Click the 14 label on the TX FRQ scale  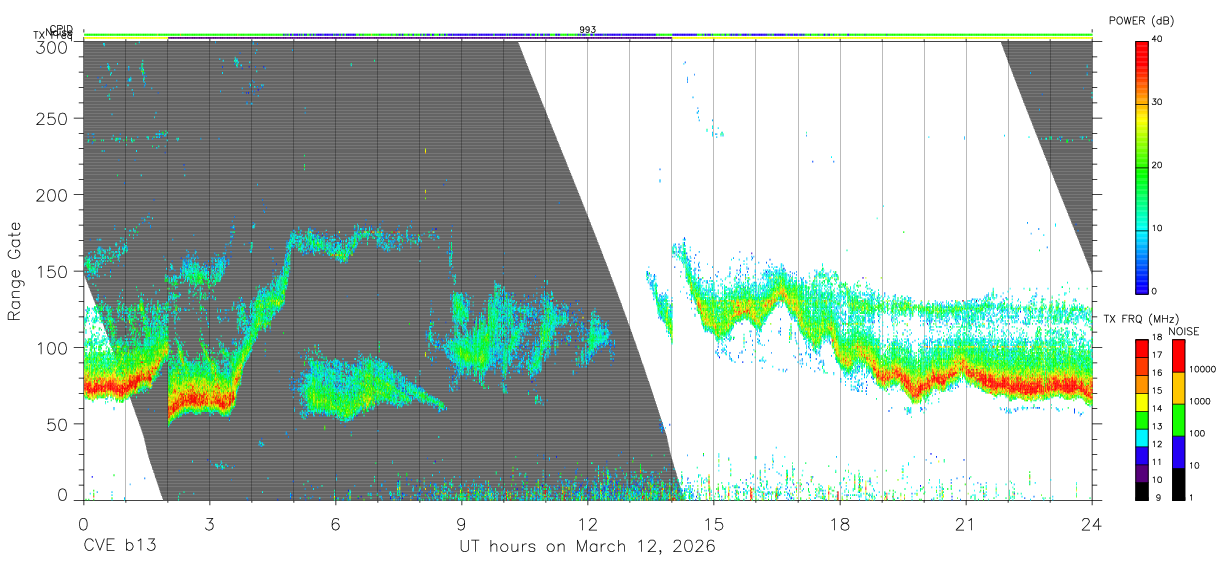tap(1156, 409)
